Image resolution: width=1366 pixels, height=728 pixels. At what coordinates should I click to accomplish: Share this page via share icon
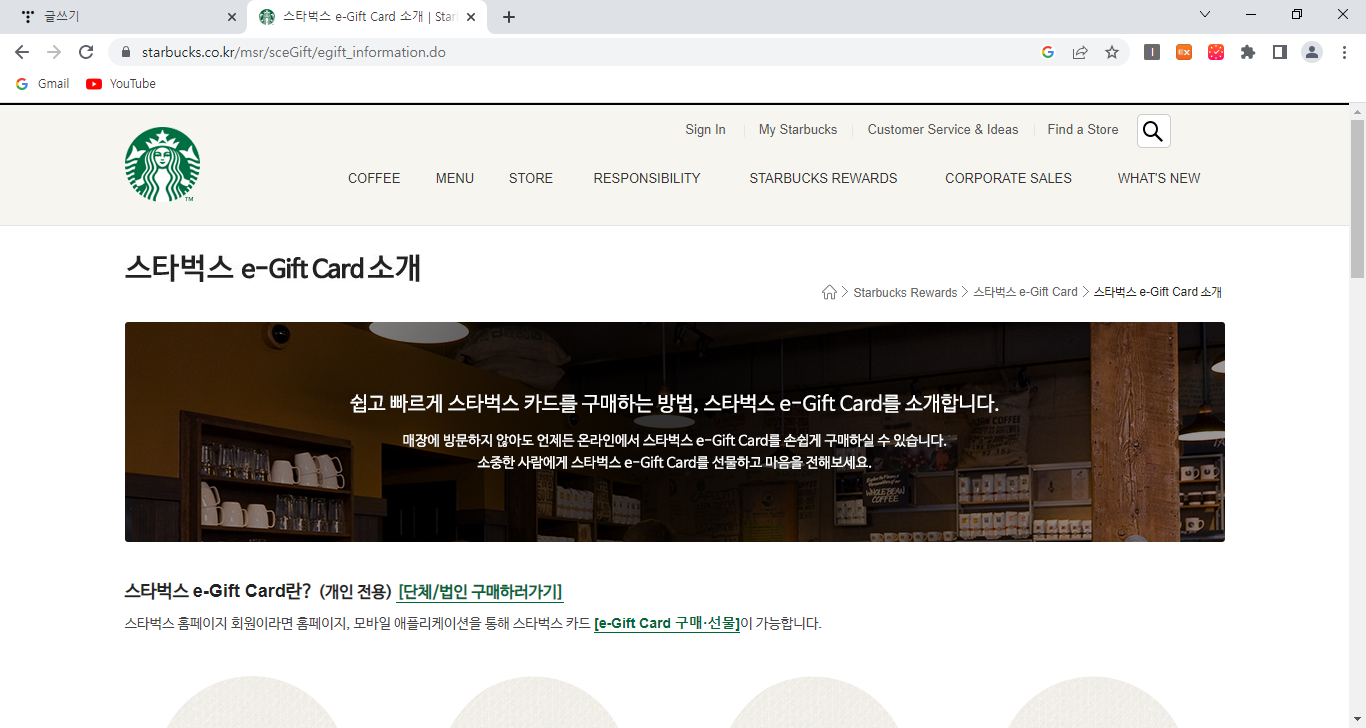1080,52
